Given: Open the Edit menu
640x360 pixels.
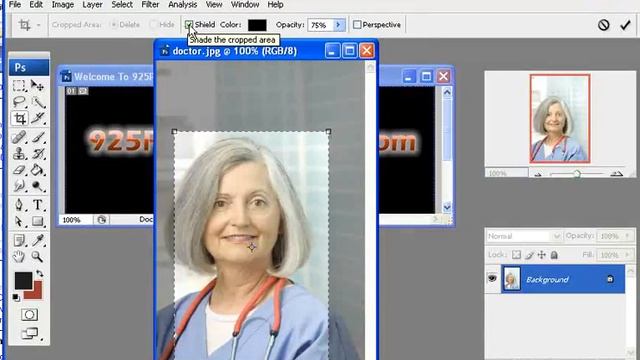Looking at the screenshot, I should tap(36, 5).
